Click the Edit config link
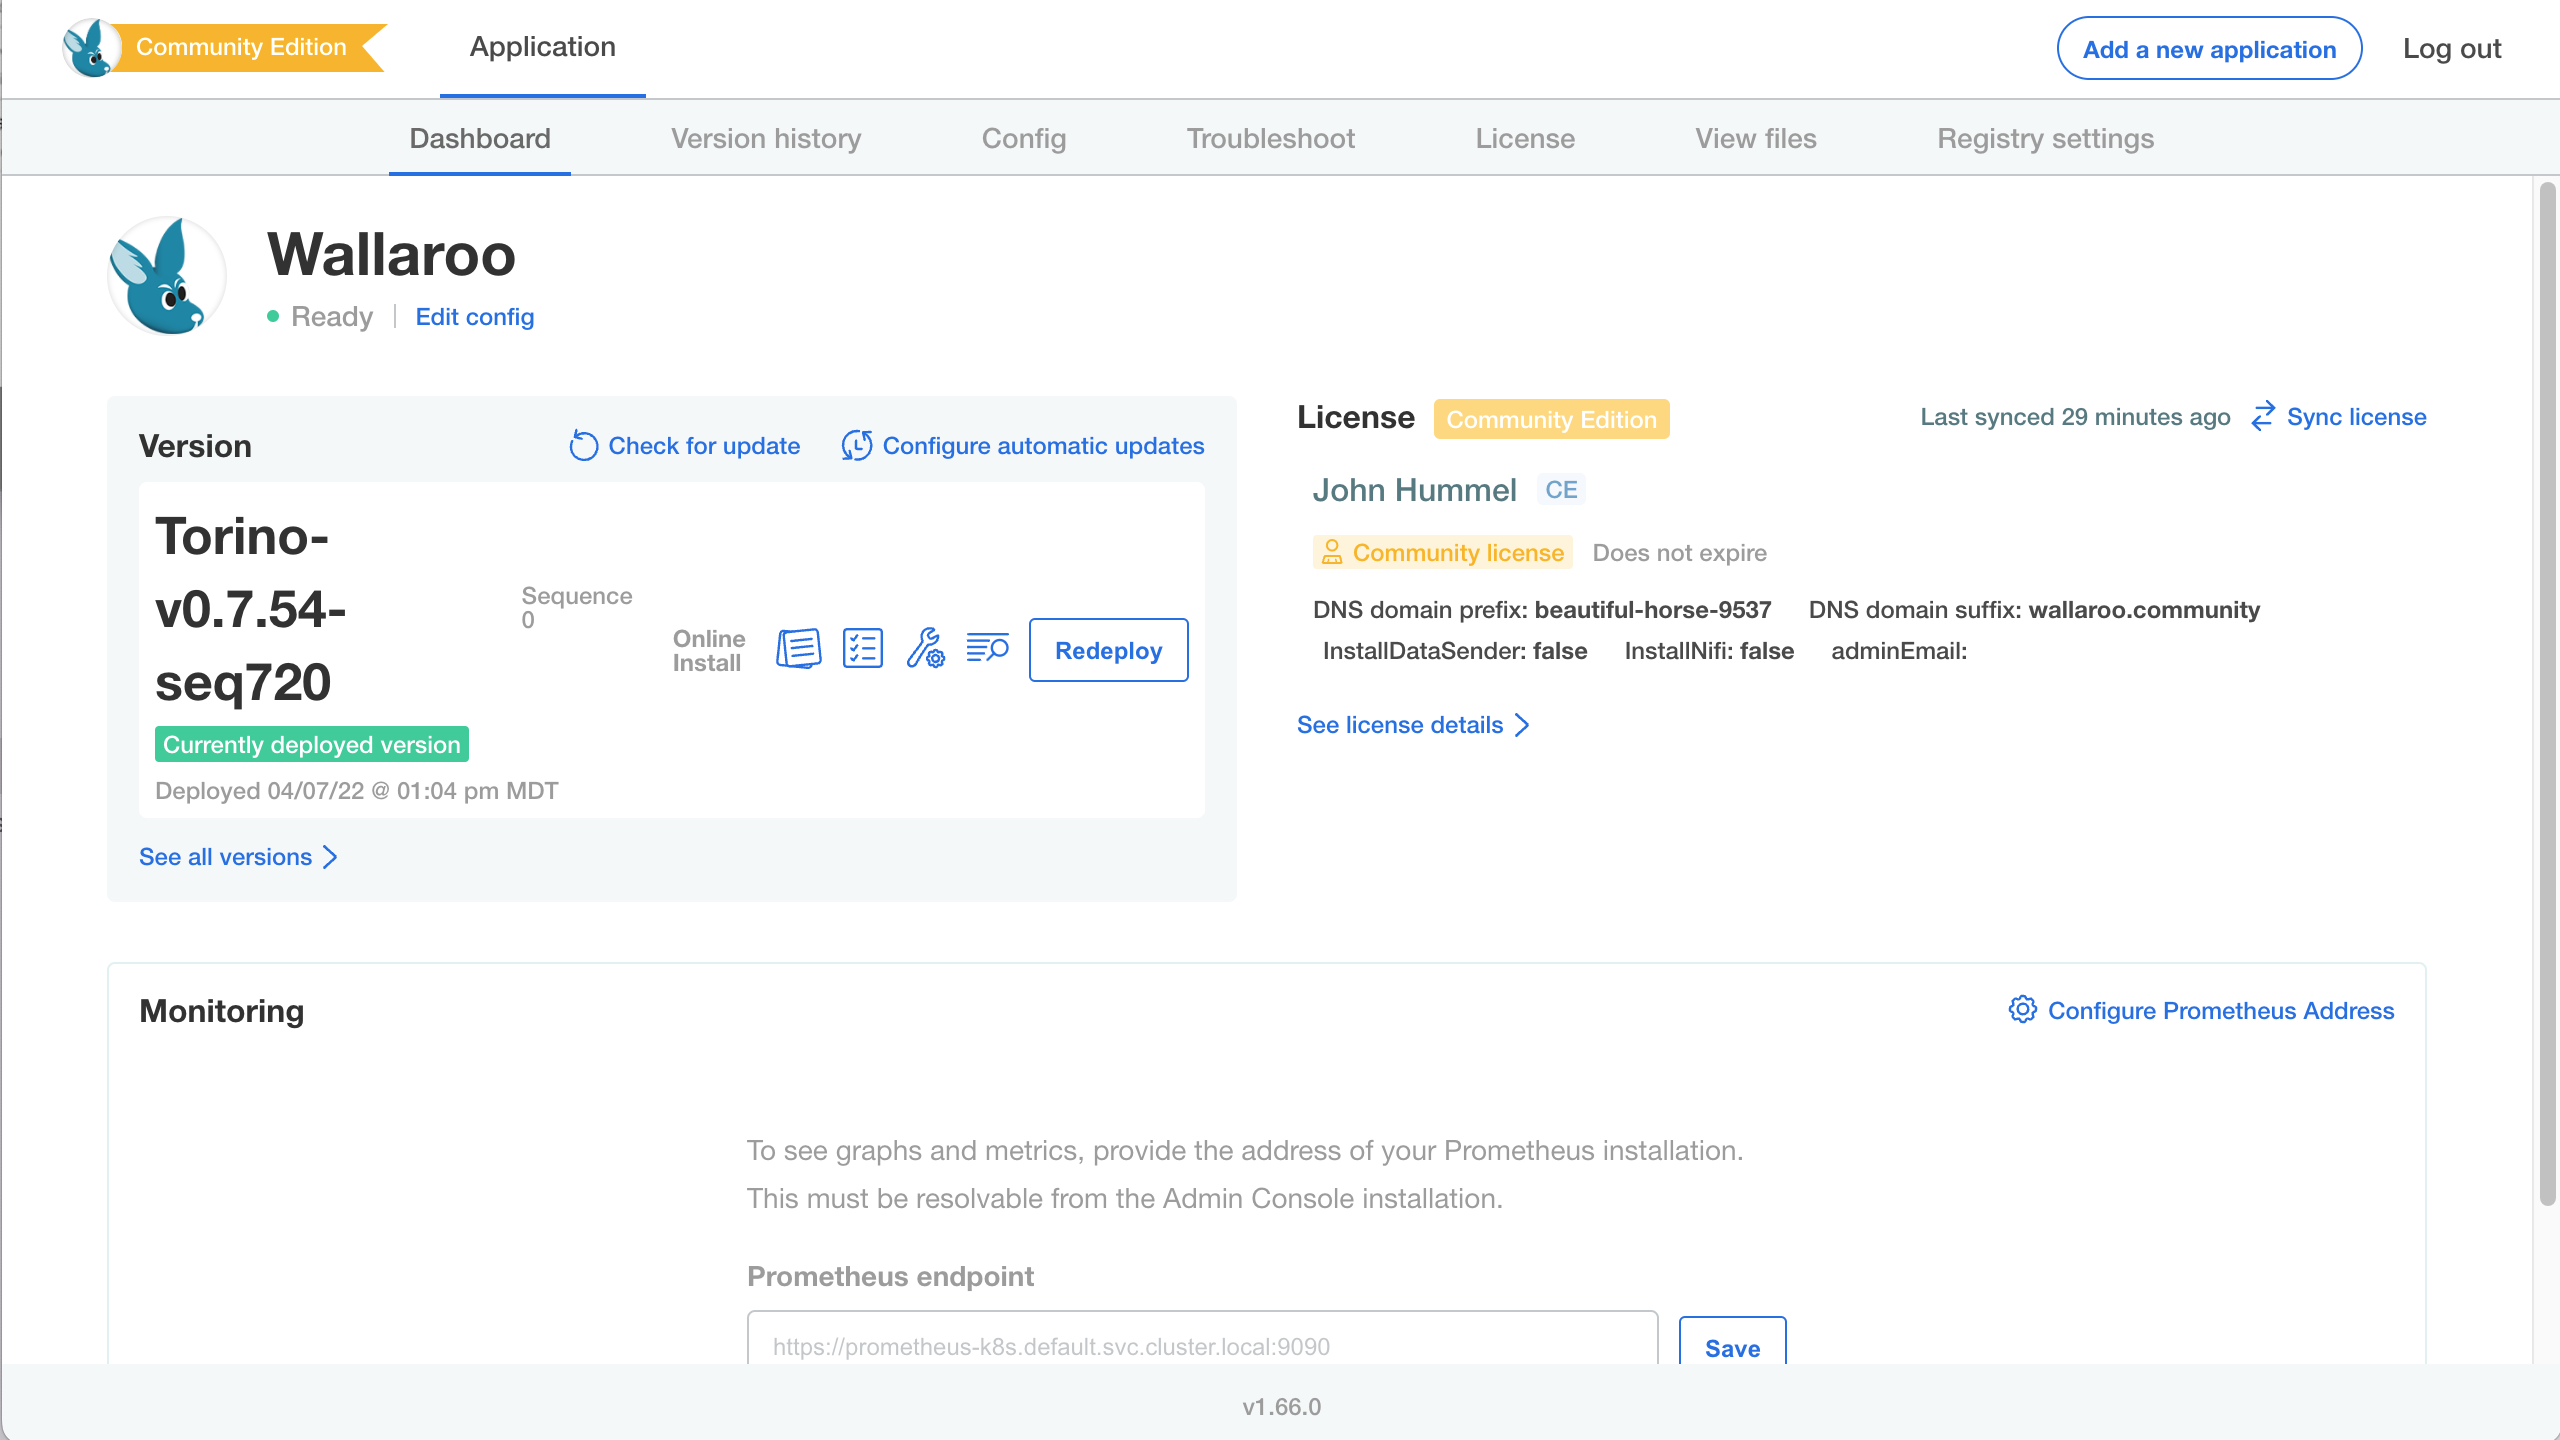This screenshot has height=1440, width=2560. [474, 317]
